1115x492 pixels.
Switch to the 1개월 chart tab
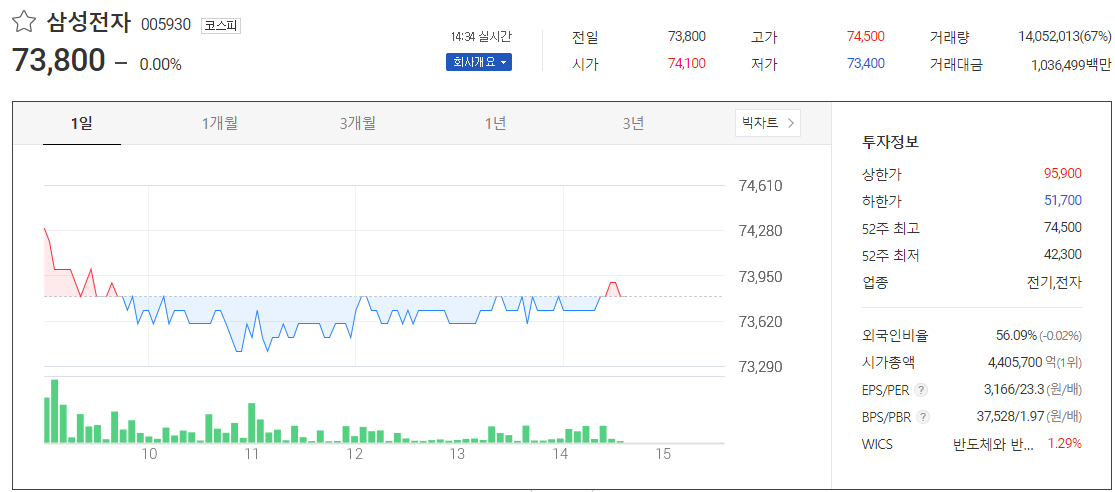click(x=220, y=123)
